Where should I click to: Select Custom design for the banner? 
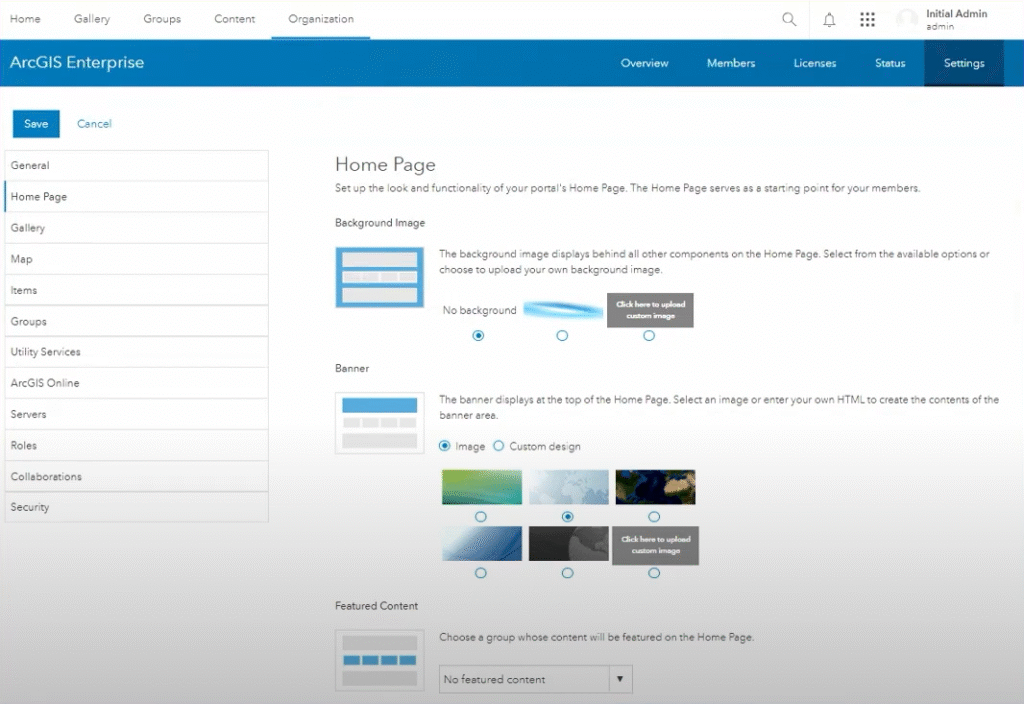(499, 446)
